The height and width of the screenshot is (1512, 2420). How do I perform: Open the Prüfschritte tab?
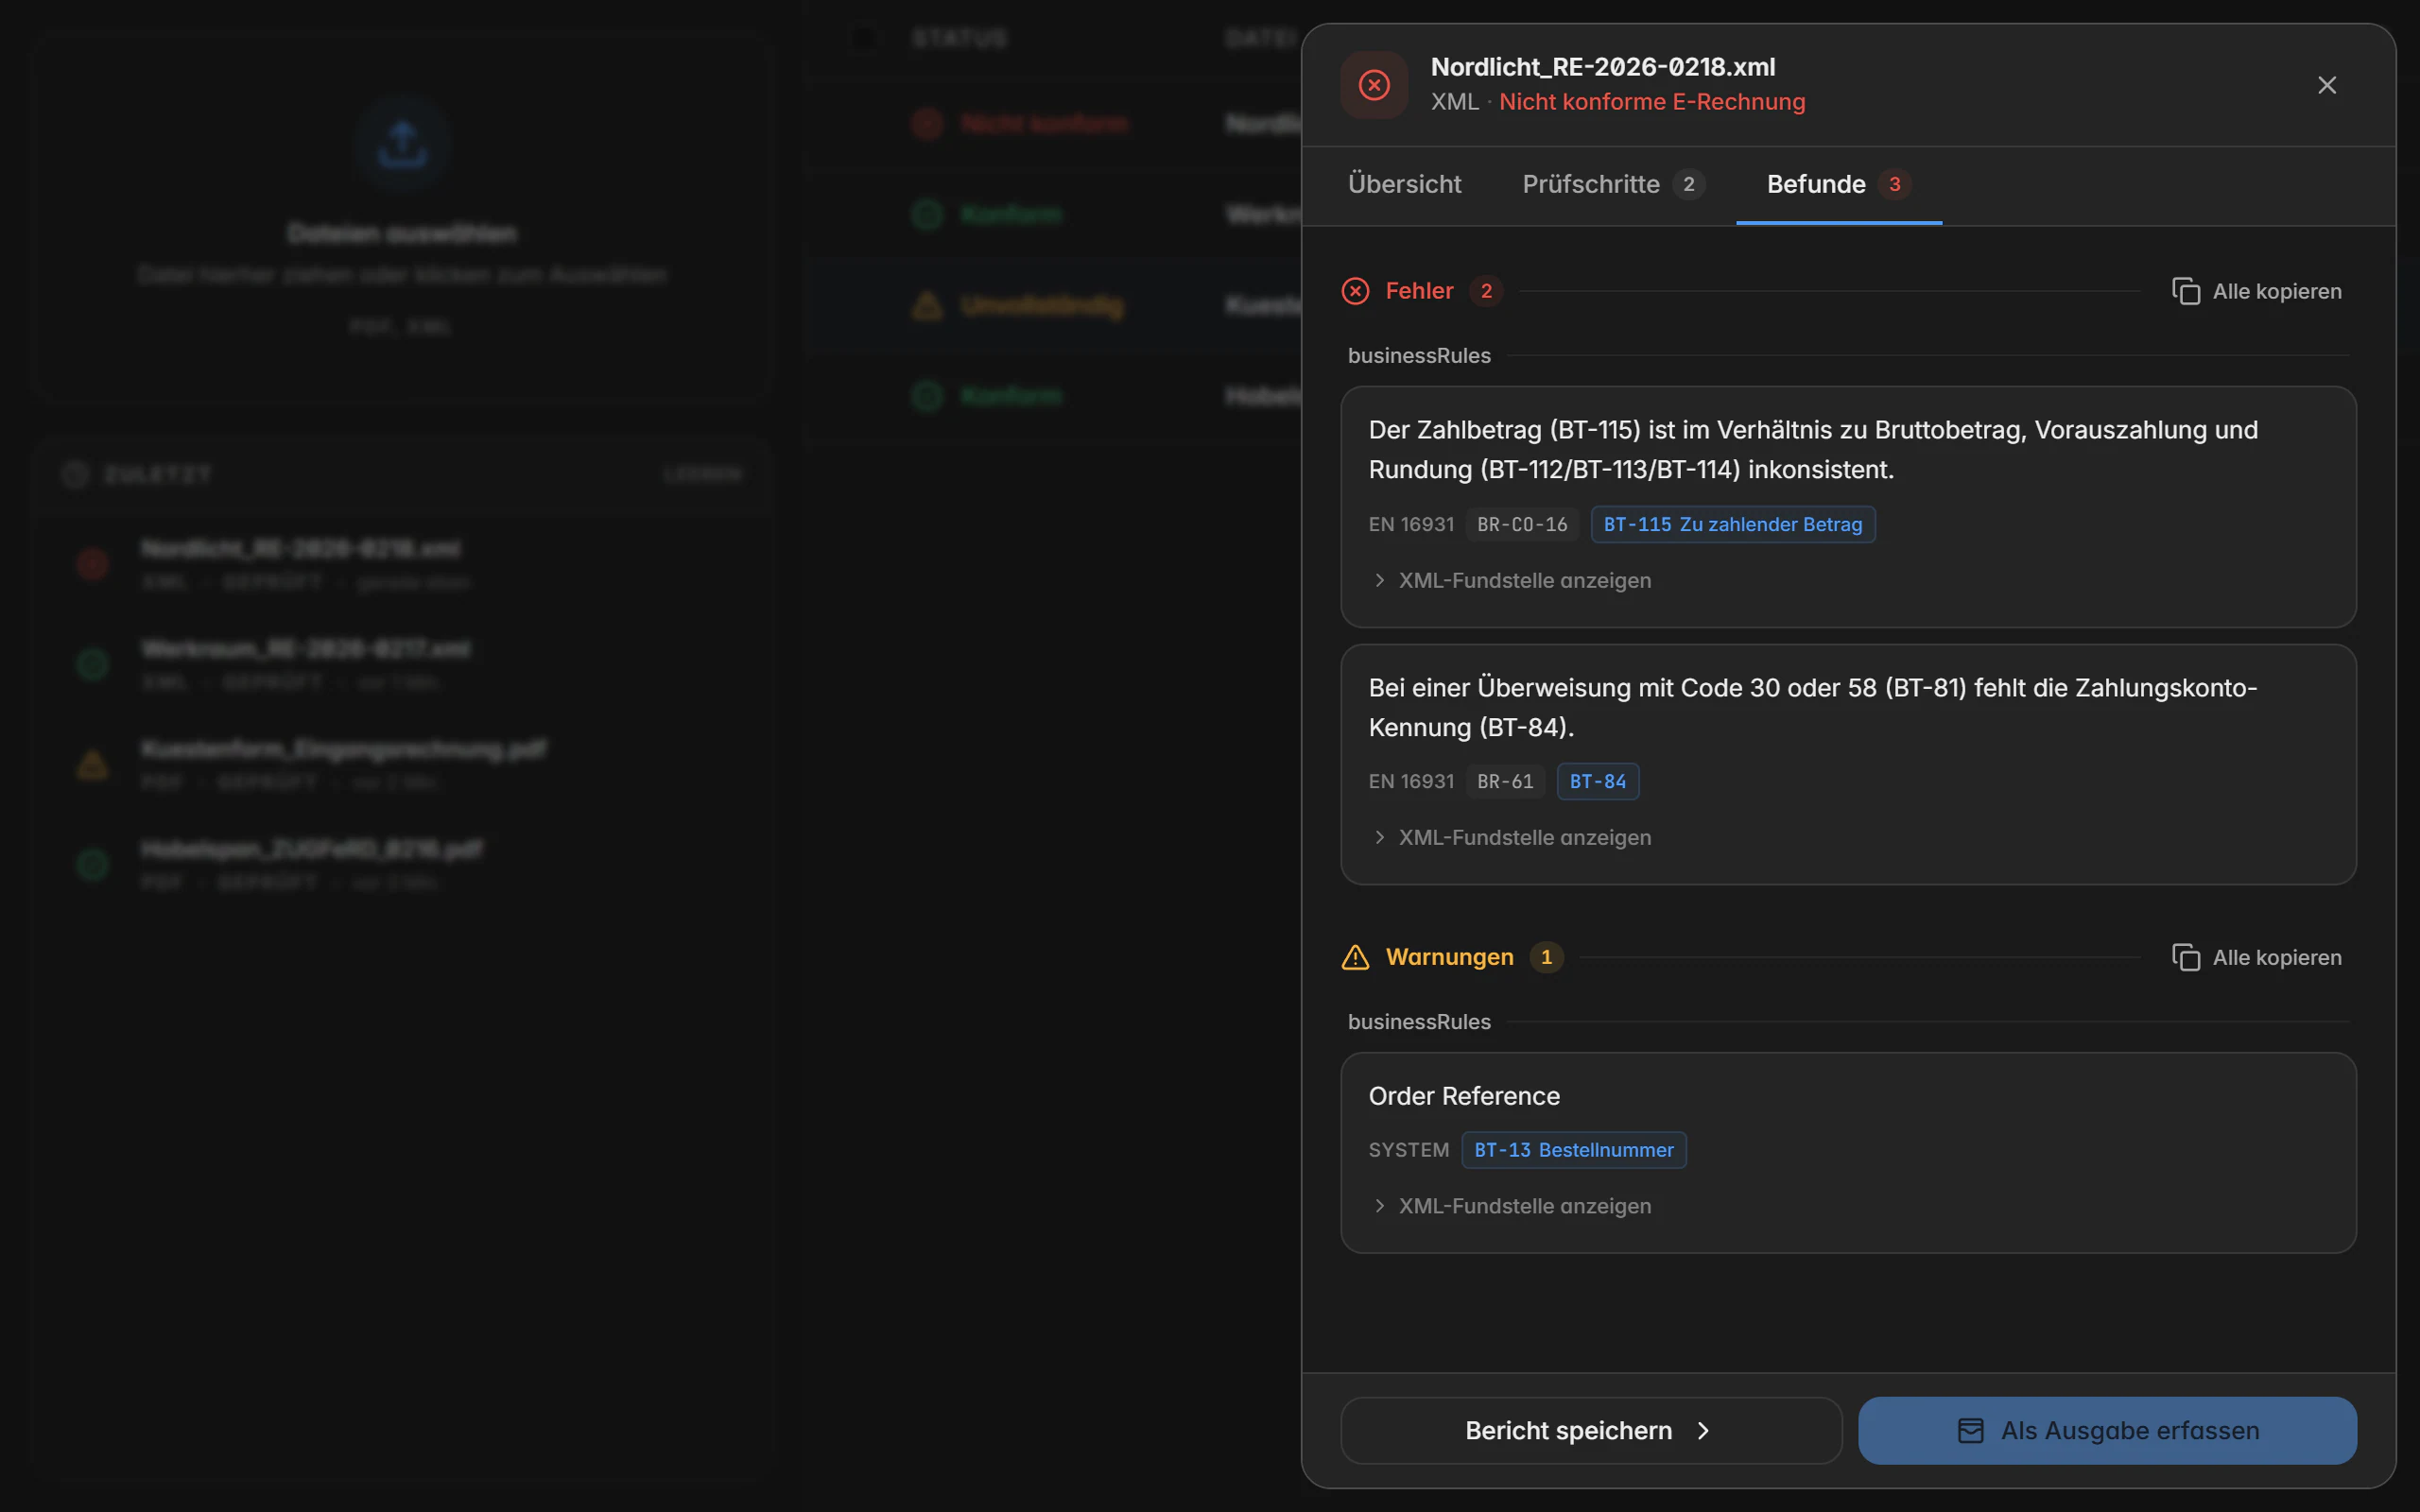click(1613, 184)
